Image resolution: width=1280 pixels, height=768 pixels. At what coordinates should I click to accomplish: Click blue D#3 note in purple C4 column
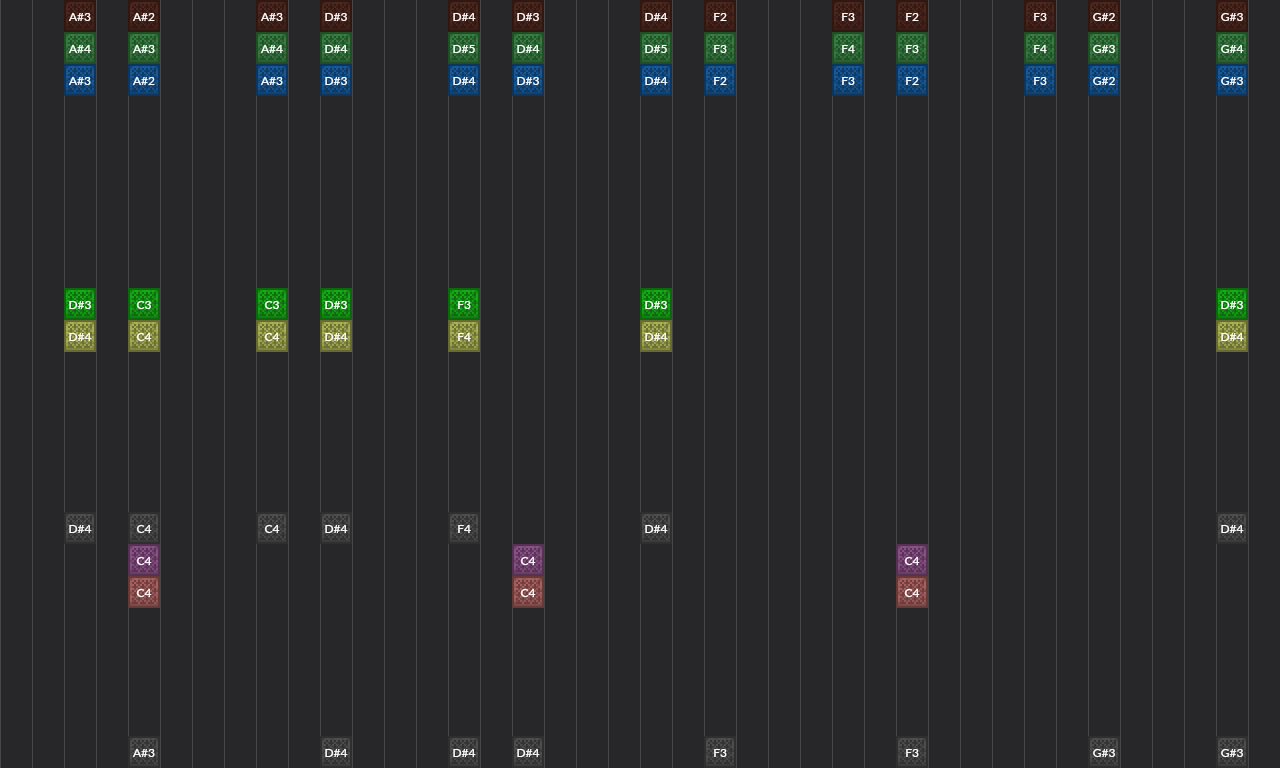click(528, 81)
